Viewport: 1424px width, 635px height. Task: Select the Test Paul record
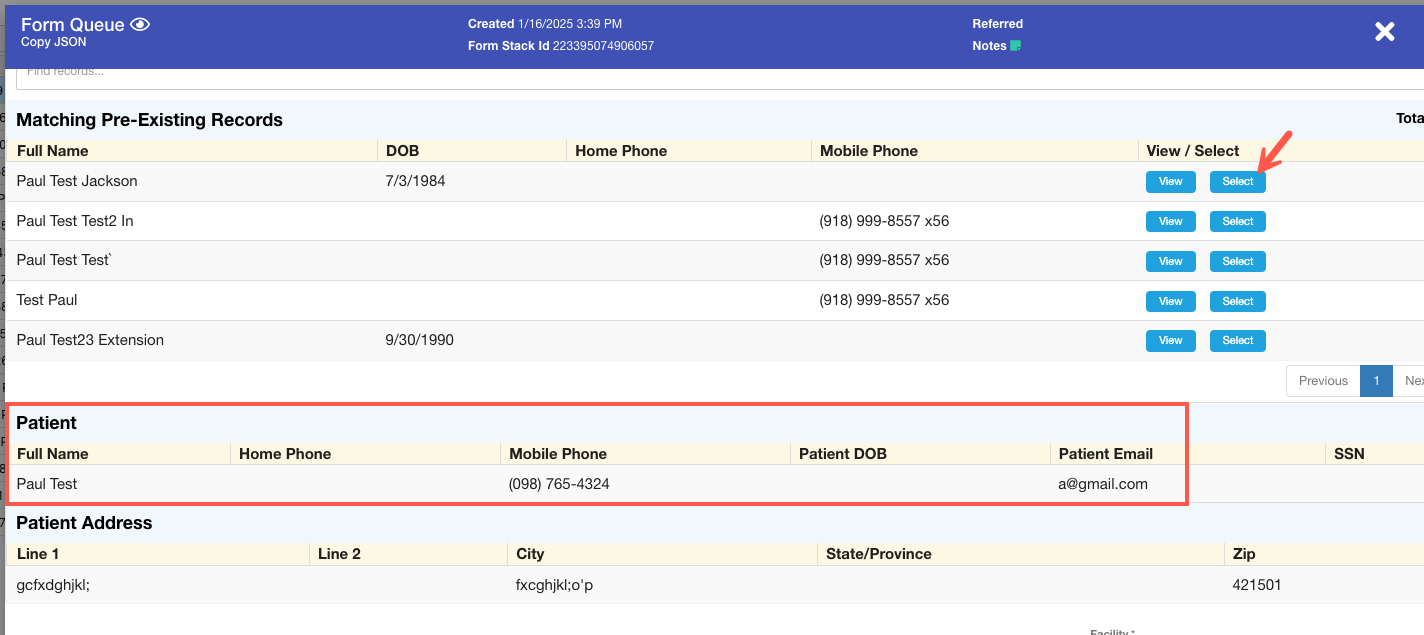click(x=1237, y=302)
